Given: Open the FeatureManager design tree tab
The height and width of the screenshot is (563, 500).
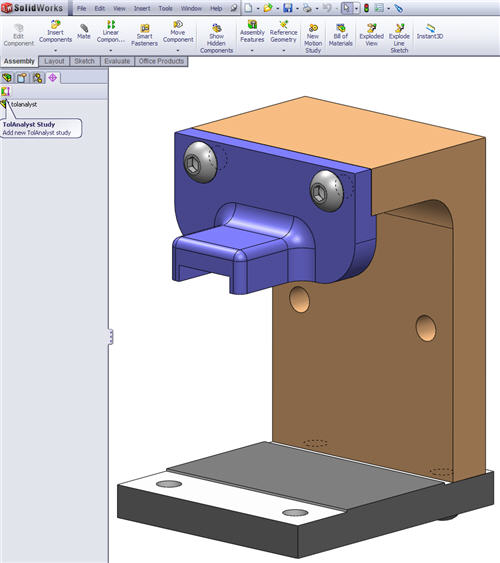Looking at the screenshot, I should (7, 78).
